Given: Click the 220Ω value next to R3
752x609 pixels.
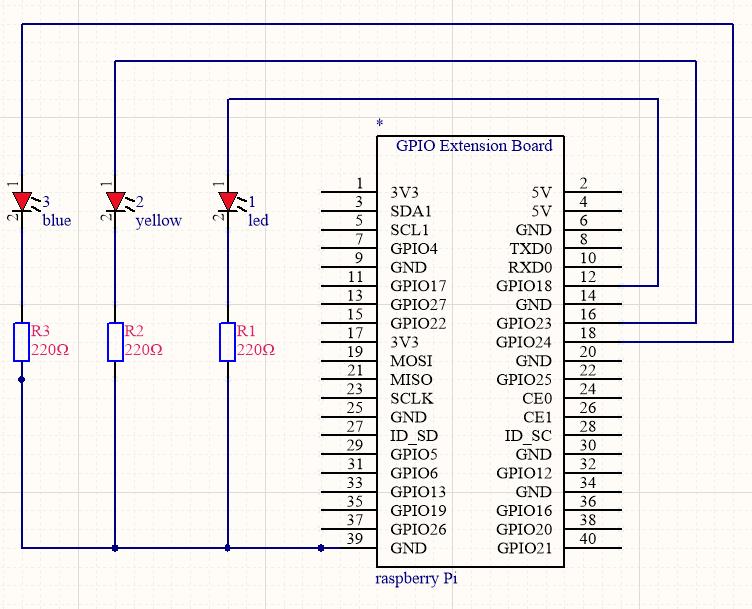Looking at the screenshot, I should click(x=50, y=350).
